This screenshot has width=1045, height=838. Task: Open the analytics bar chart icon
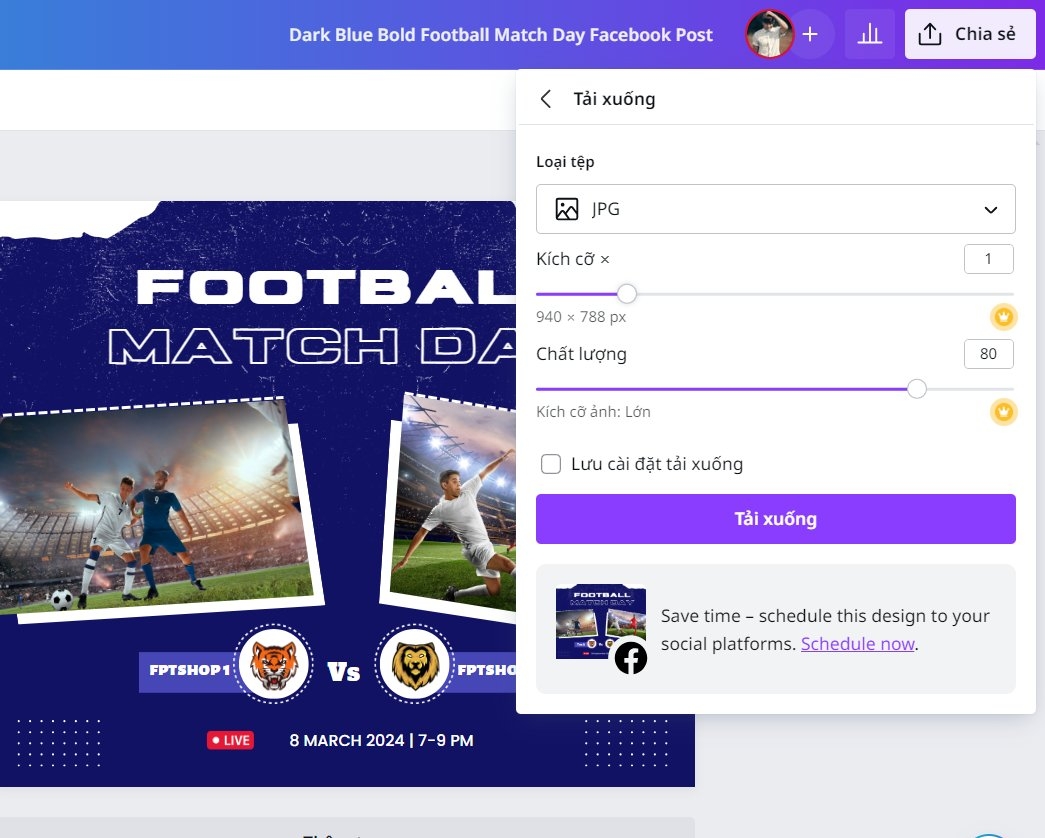click(870, 34)
